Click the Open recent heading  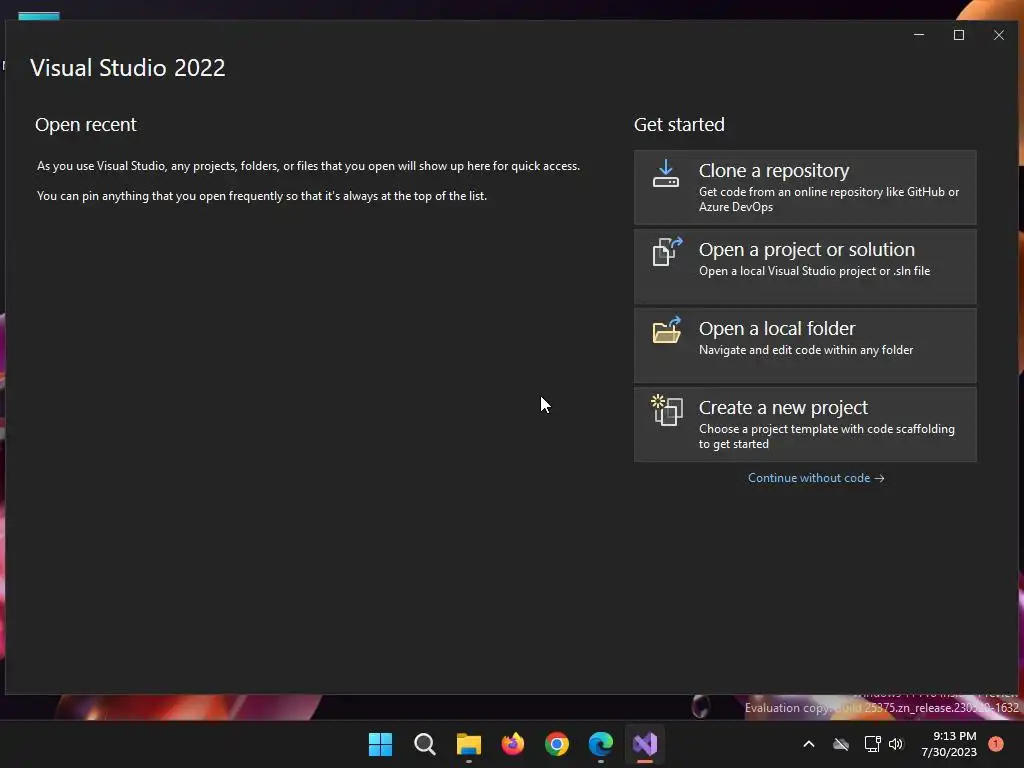tap(86, 124)
